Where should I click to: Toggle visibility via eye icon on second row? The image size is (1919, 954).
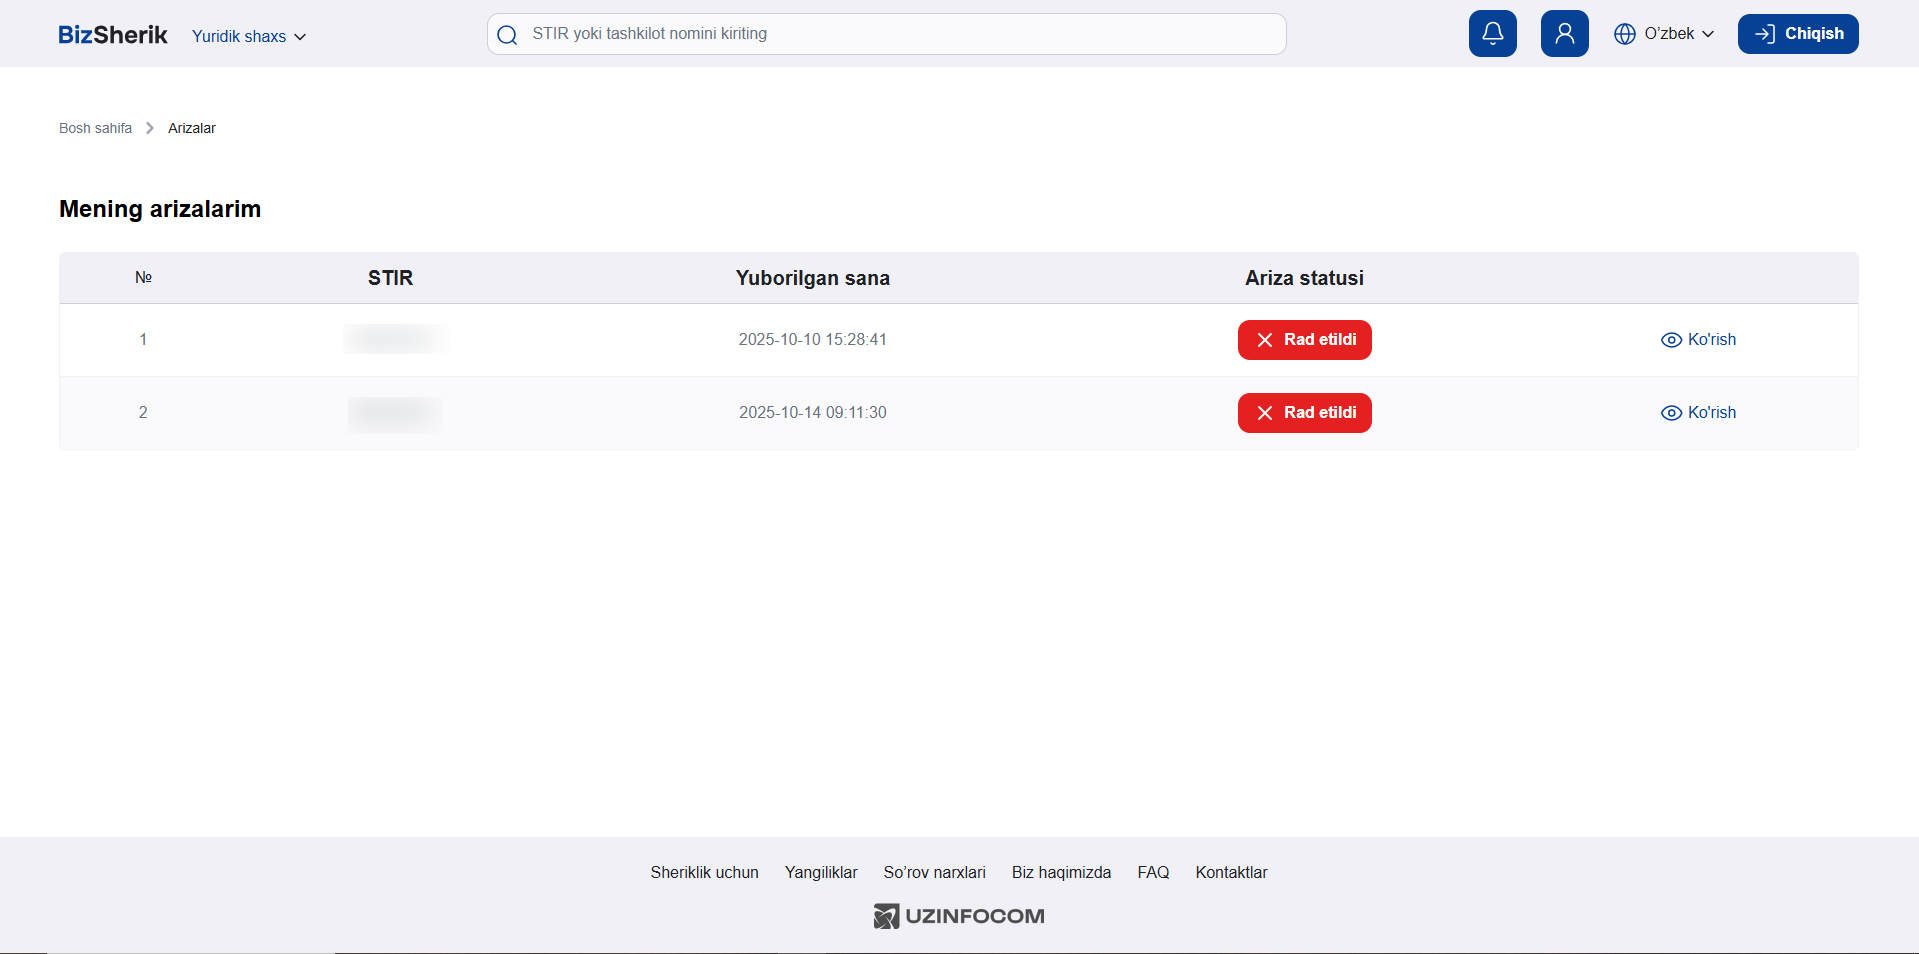click(1670, 413)
